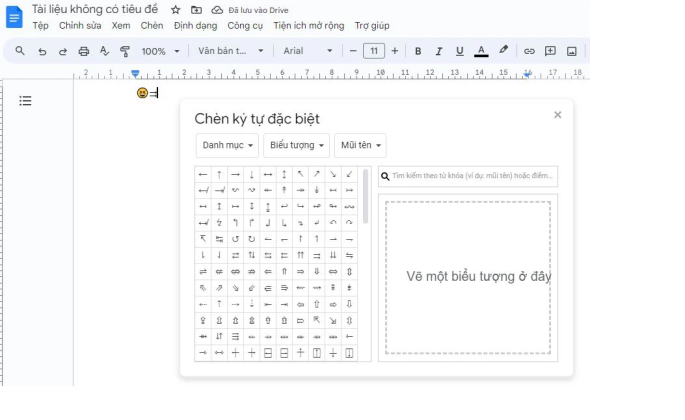
Task: Select the paint format roller icon
Action: click(x=125, y=51)
